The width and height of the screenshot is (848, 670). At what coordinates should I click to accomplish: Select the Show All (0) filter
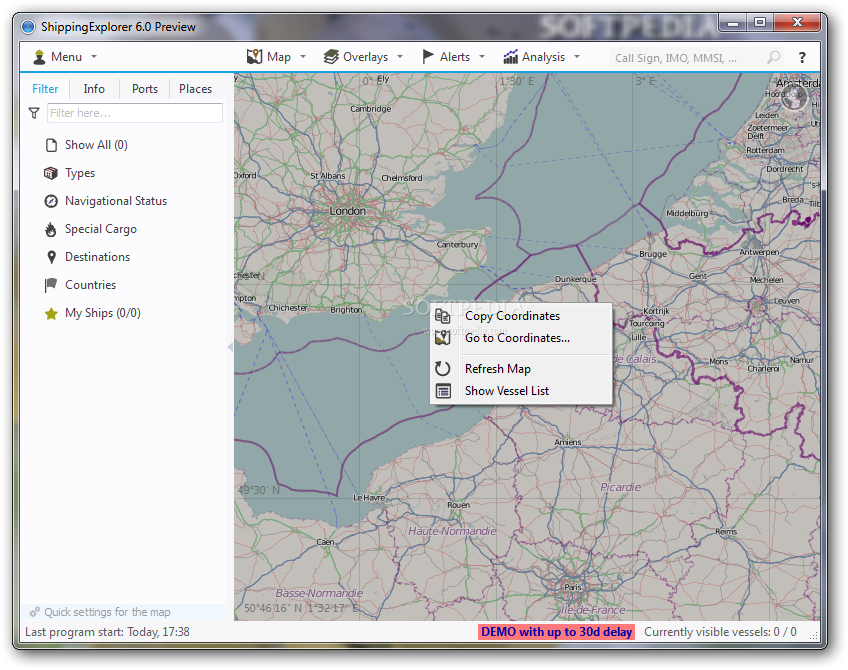96,145
